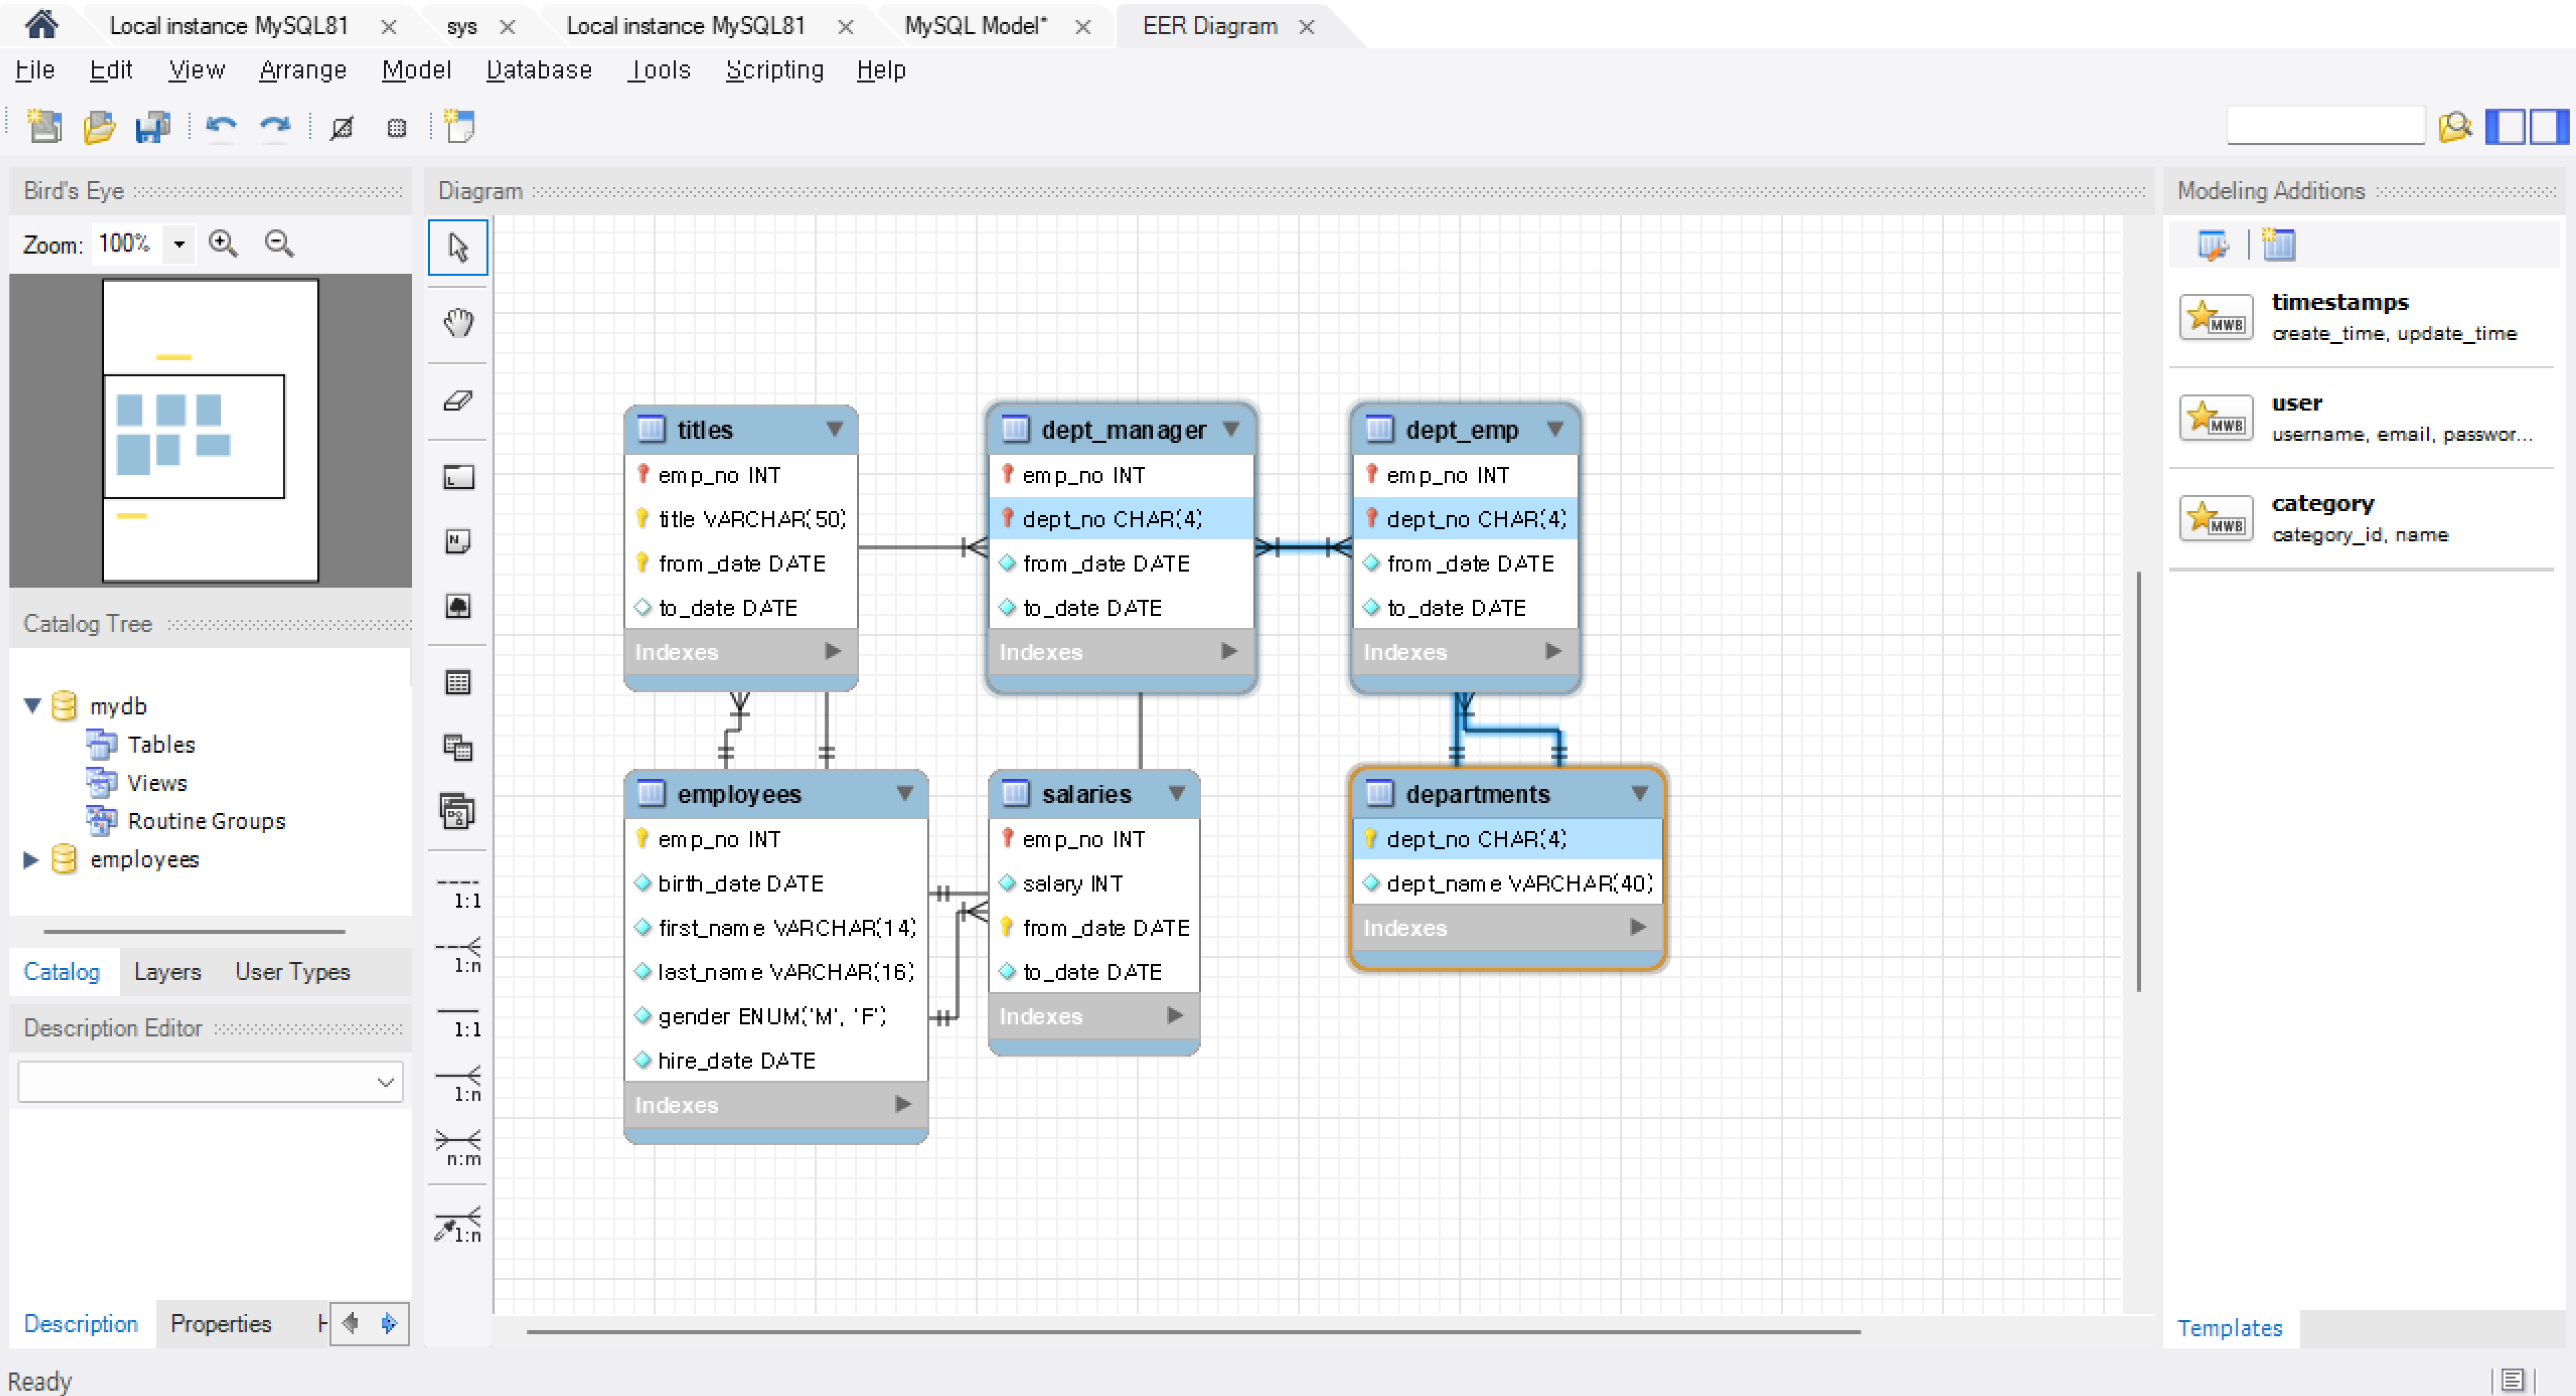The width and height of the screenshot is (2576, 1396).
Task: Select the hand pan tool
Action: [458, 323]
